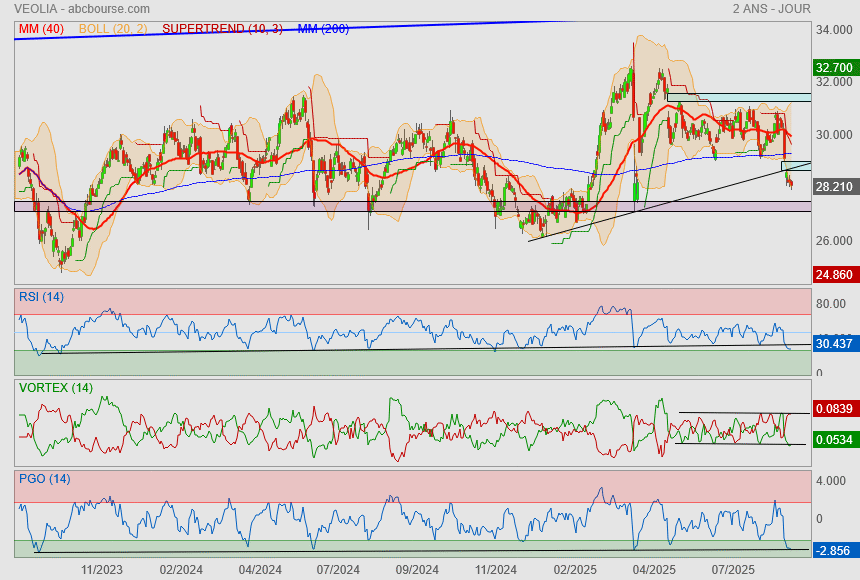The width and height of the screenshot is (860, 580).
Task: Select the MM (200) legend label
Action: click(323, 29)
